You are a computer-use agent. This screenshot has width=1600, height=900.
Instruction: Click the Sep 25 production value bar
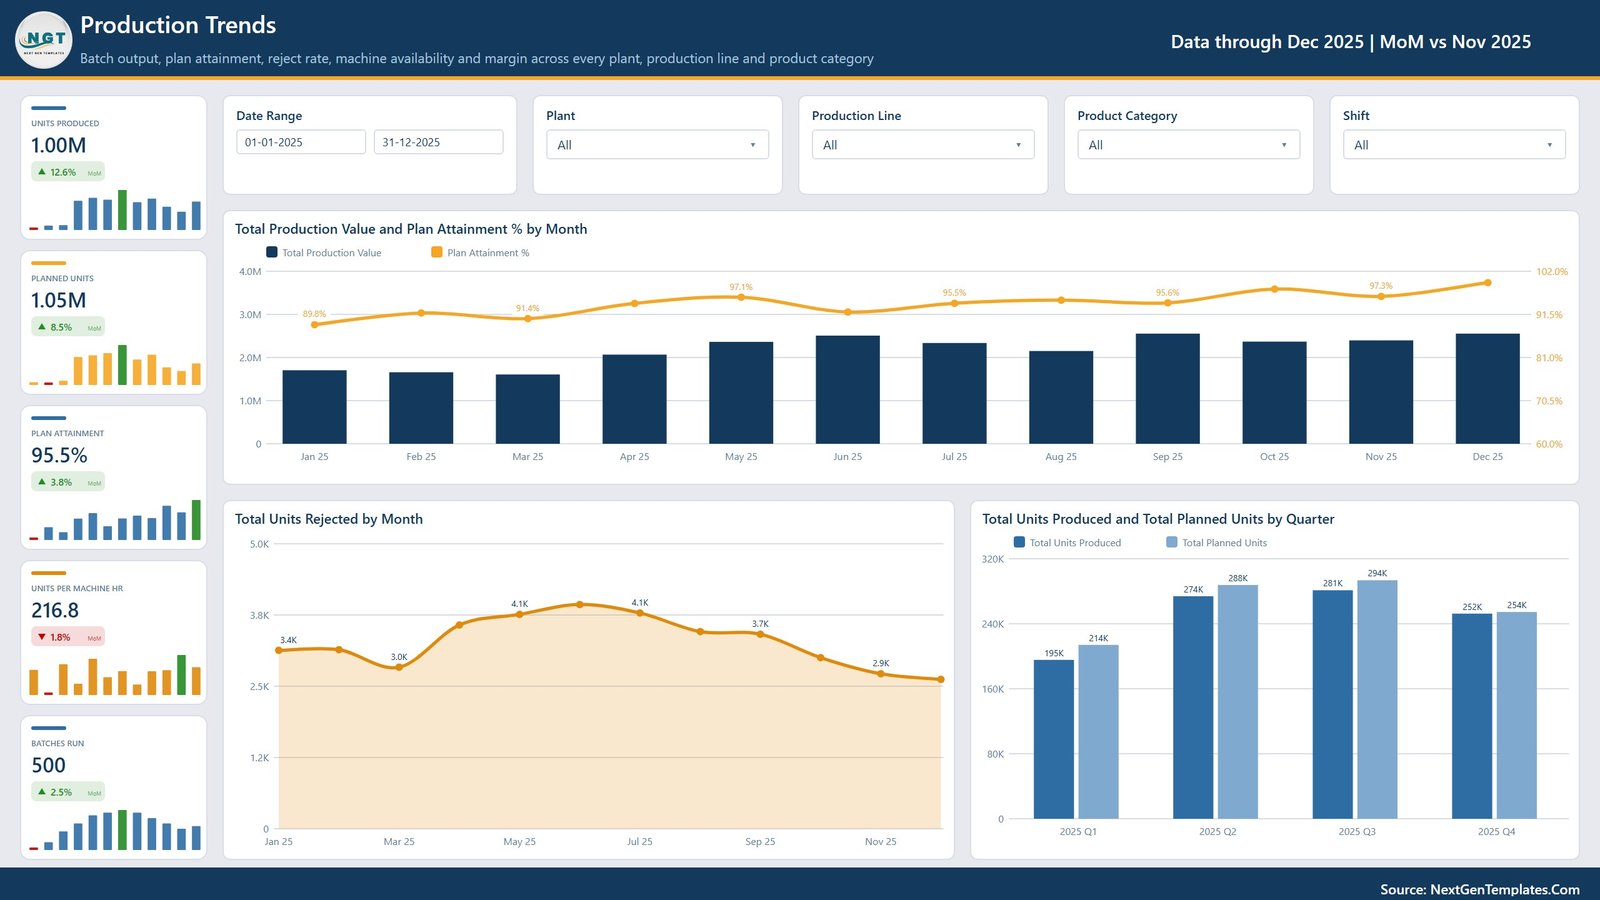[1167, 389]
